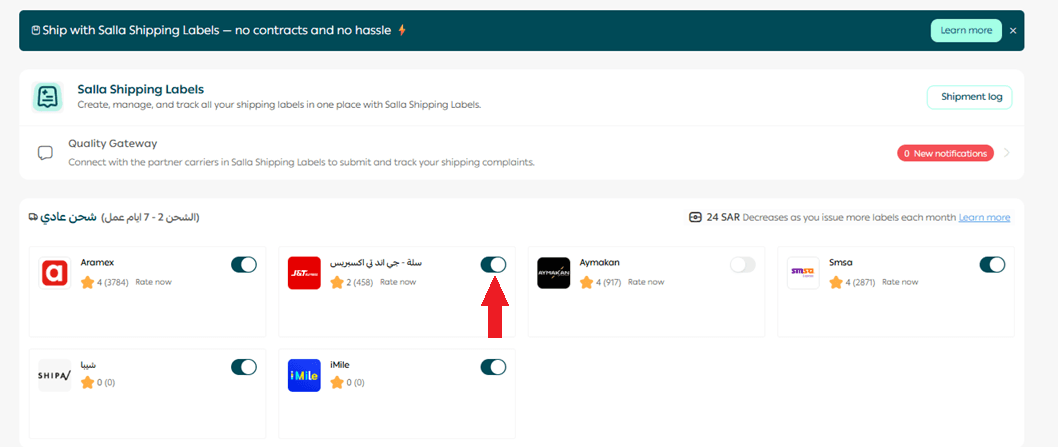Click Rate now under Aramex
Viewport: 1058px width, 447px height.
[x=153, y=282]
